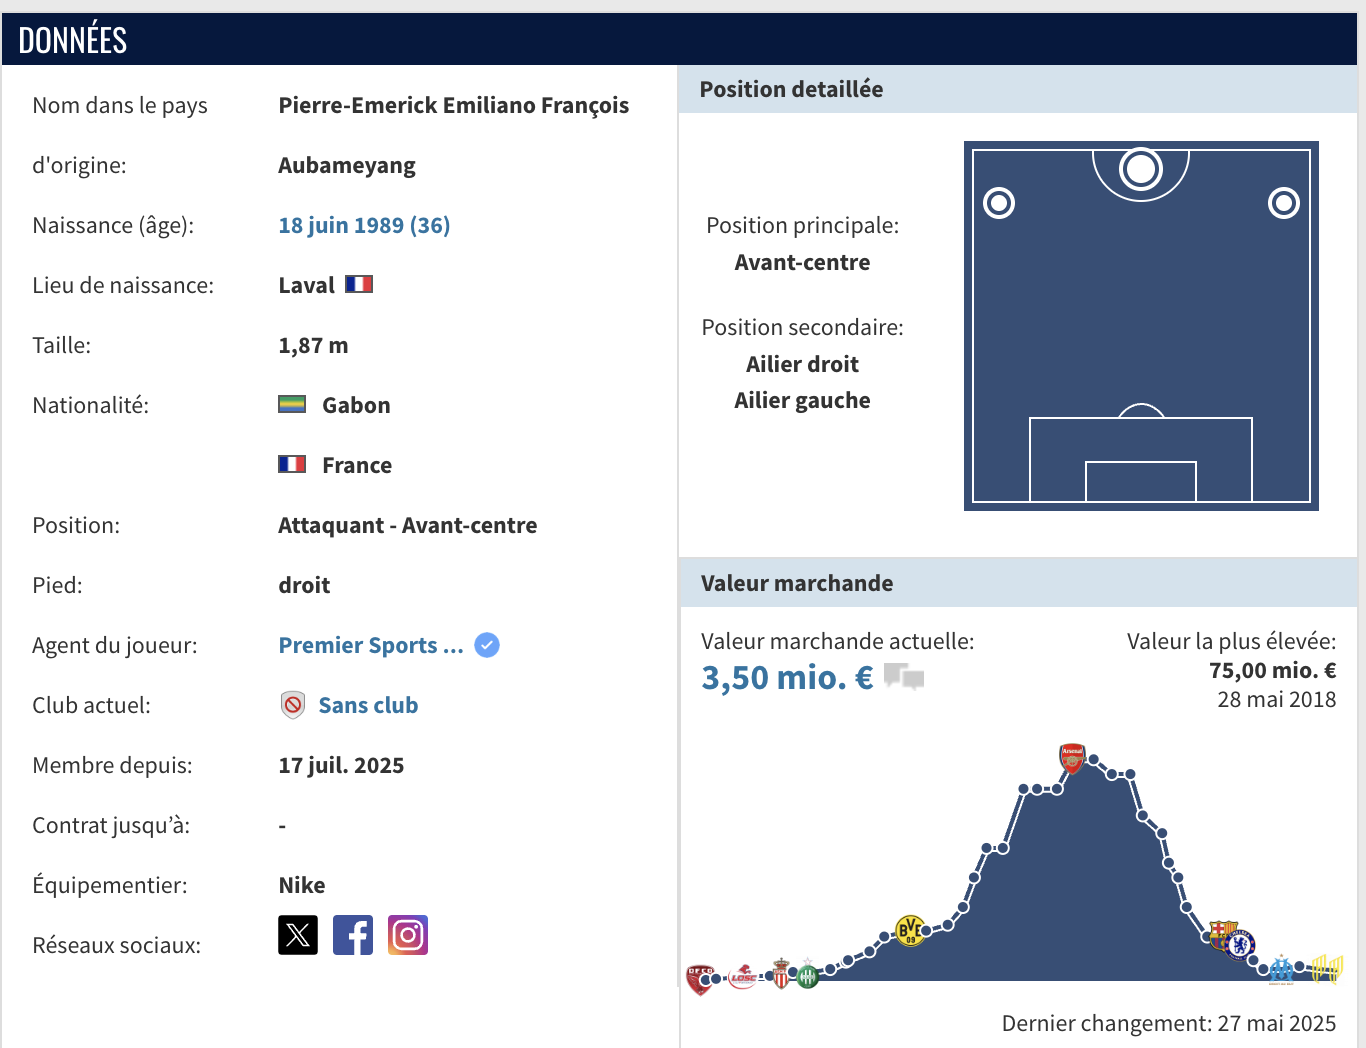Viewport: 1366px width, 1048px height.
Task: Follow the birth date 18 juin 1989 link
Action: pos(364,225)
